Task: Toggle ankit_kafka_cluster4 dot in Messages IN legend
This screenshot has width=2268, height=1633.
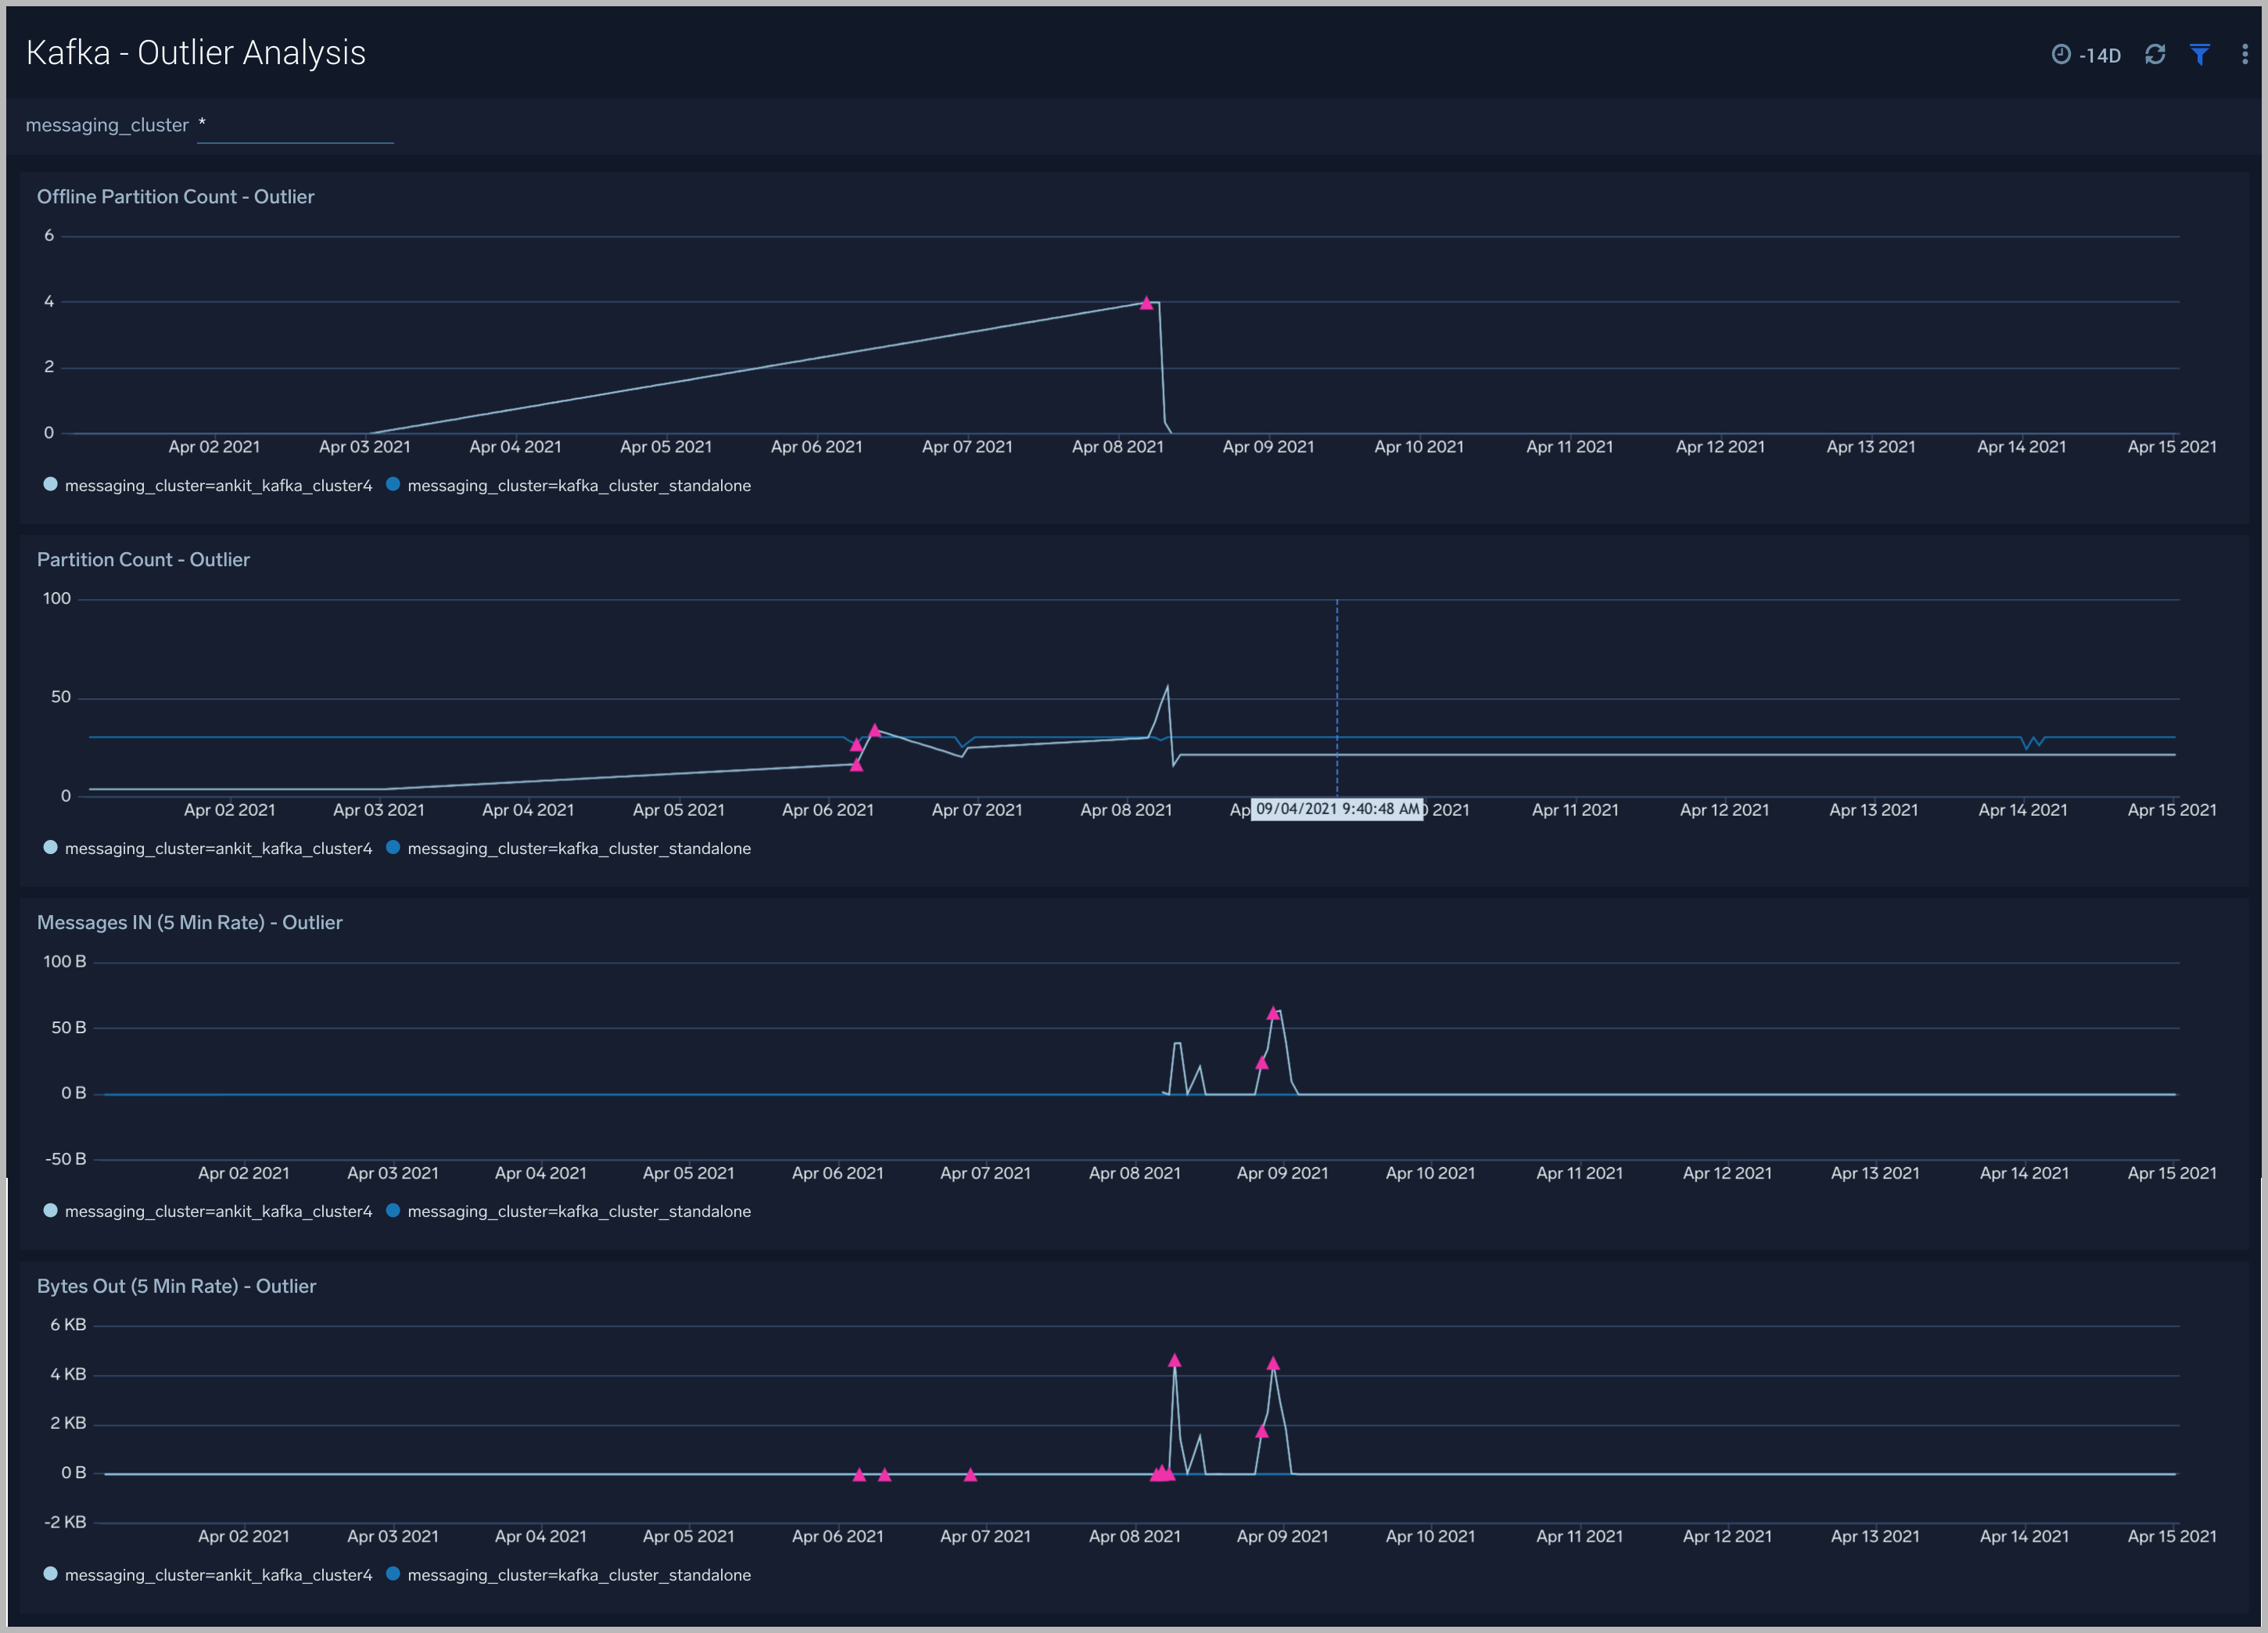Action: [49, 1210]
